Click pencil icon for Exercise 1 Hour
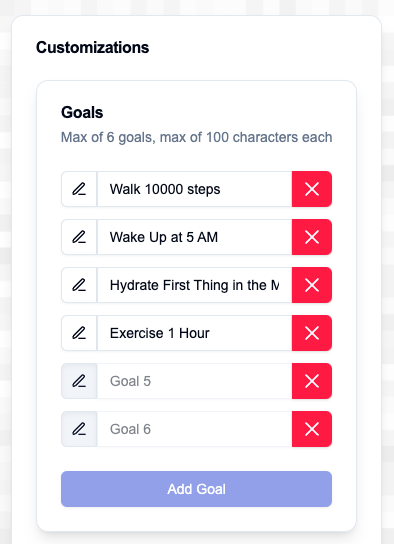The image size is (394, 544). point(79,333)
